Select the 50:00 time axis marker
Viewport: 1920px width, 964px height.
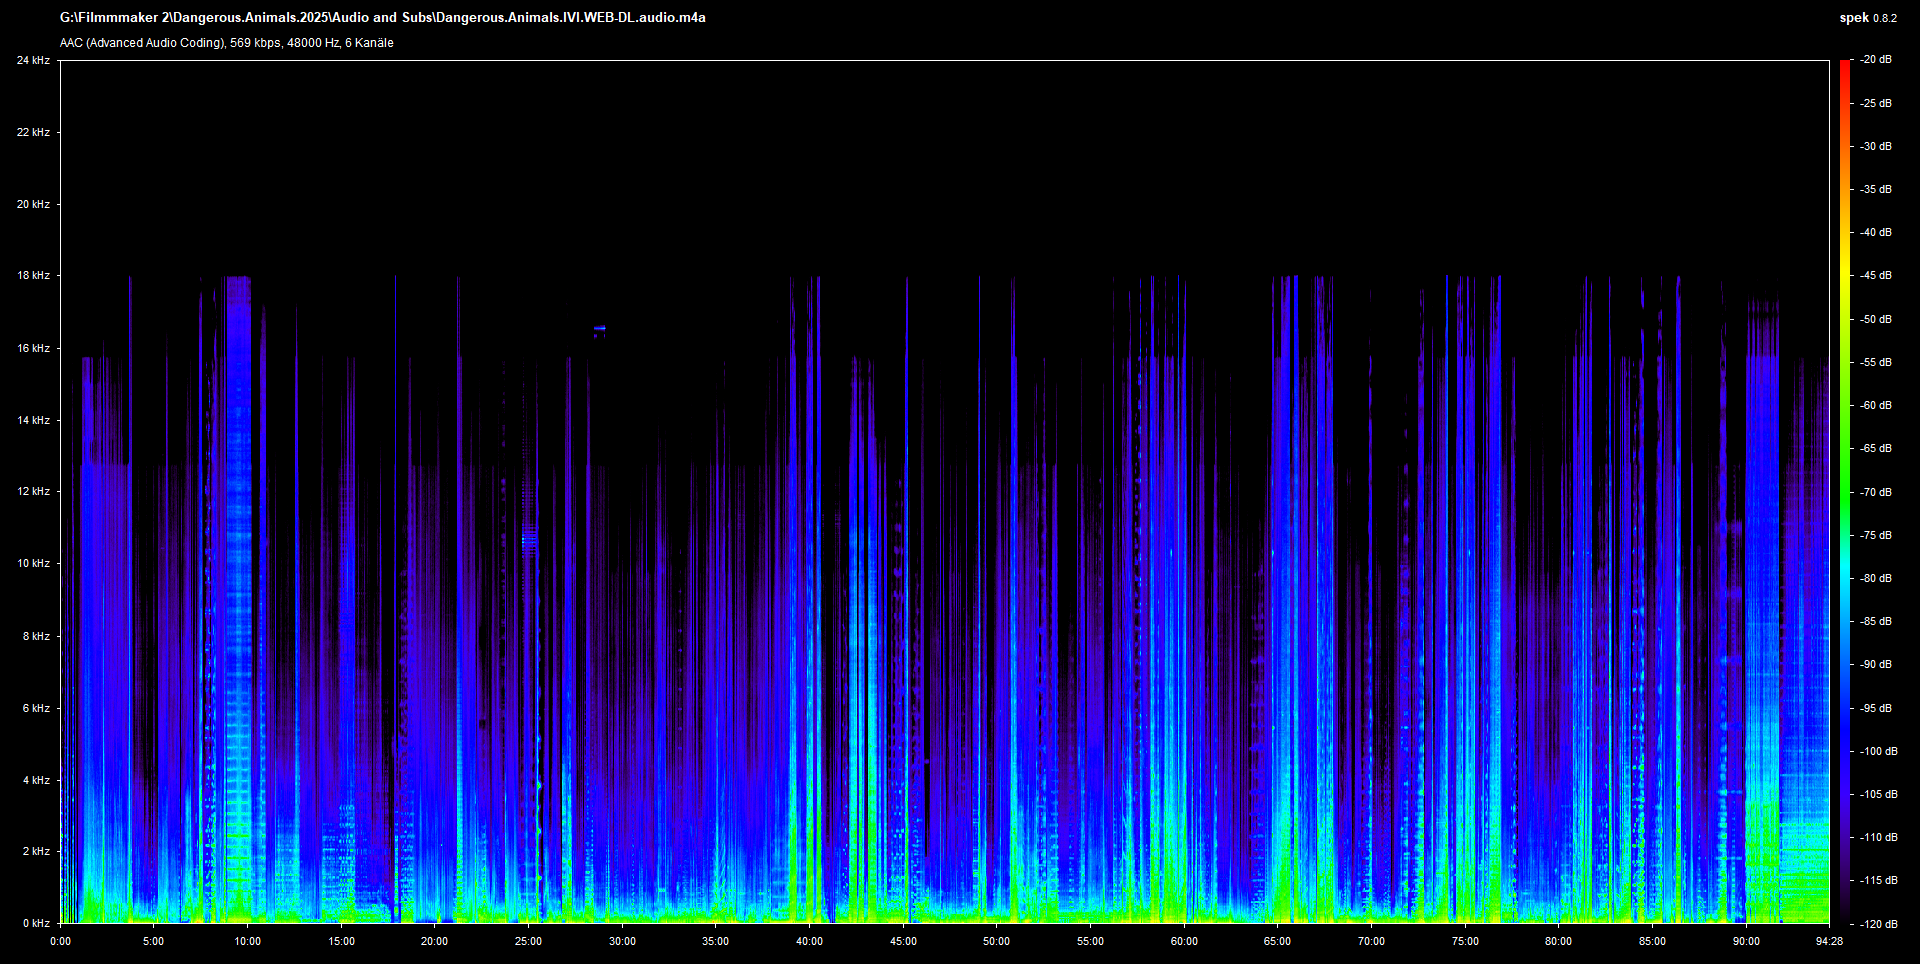click(996, 941)
